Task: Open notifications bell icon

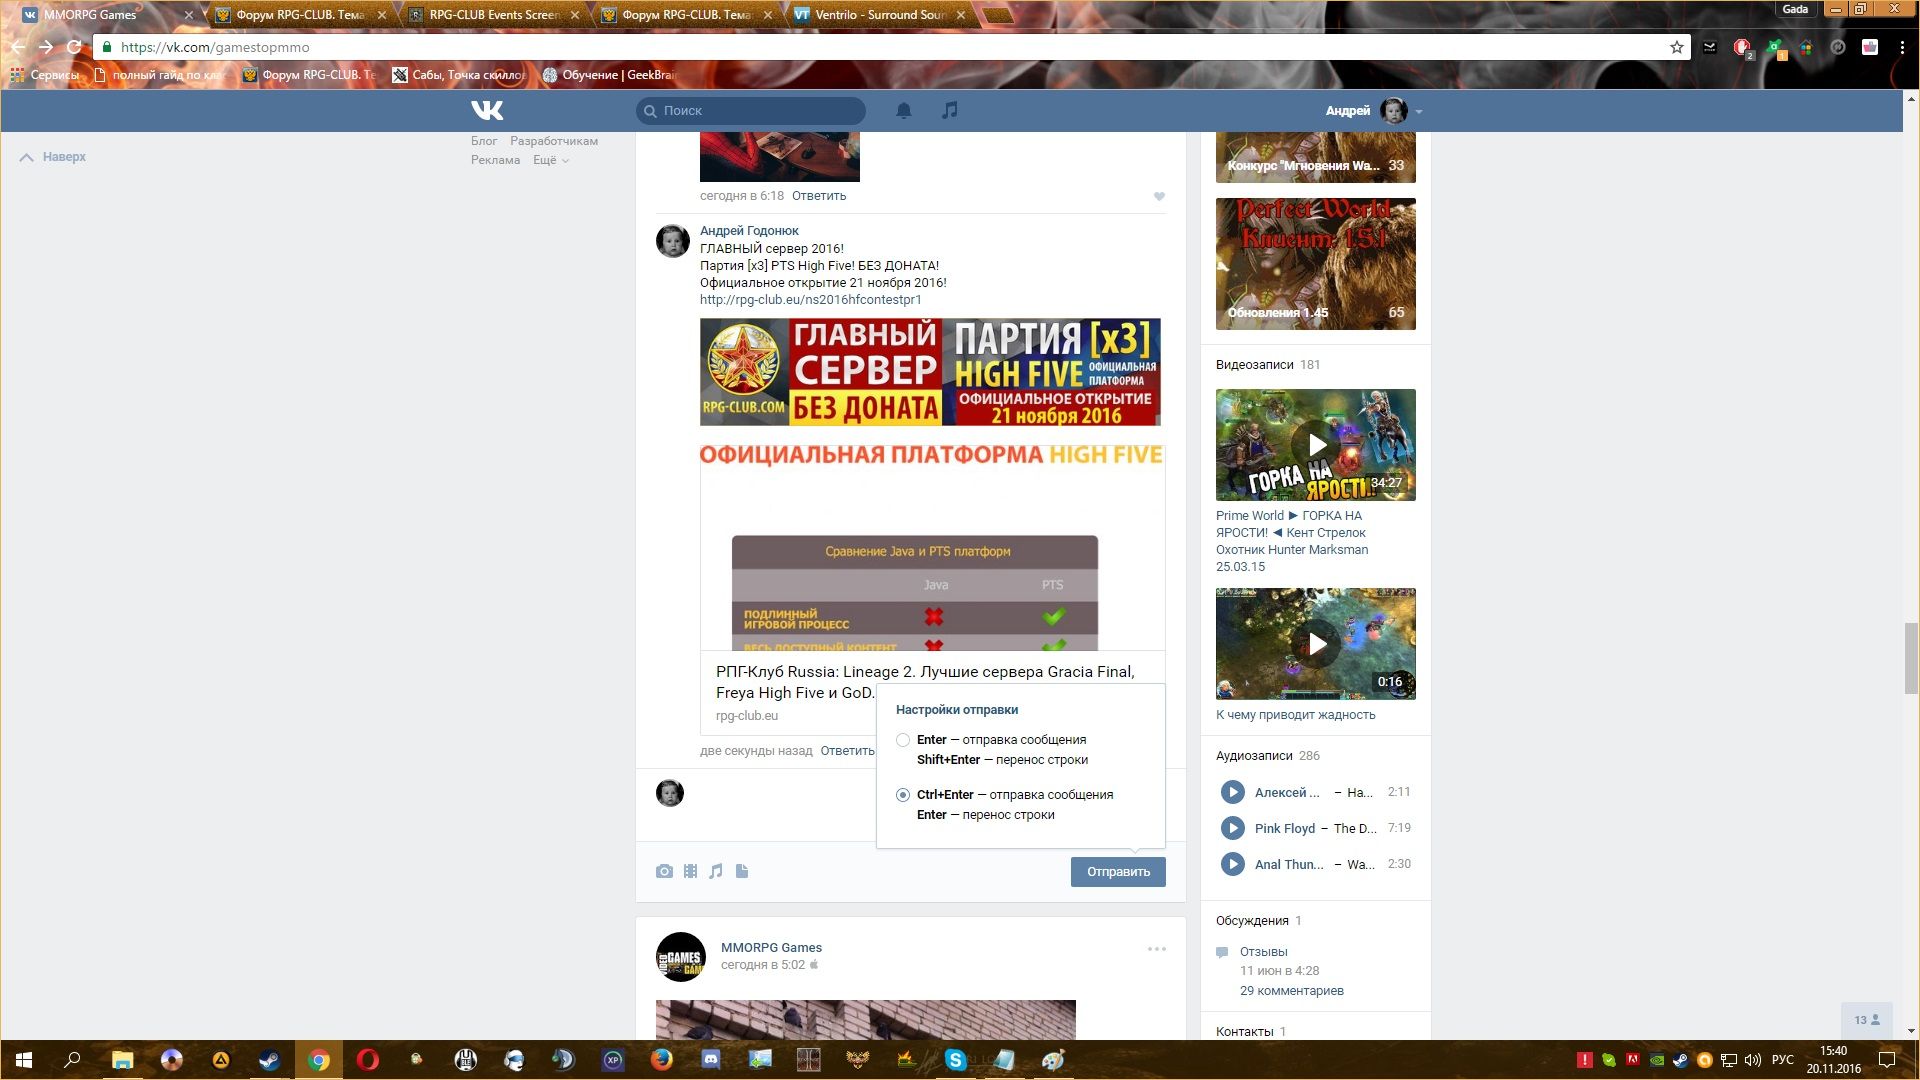Action: 903,110
